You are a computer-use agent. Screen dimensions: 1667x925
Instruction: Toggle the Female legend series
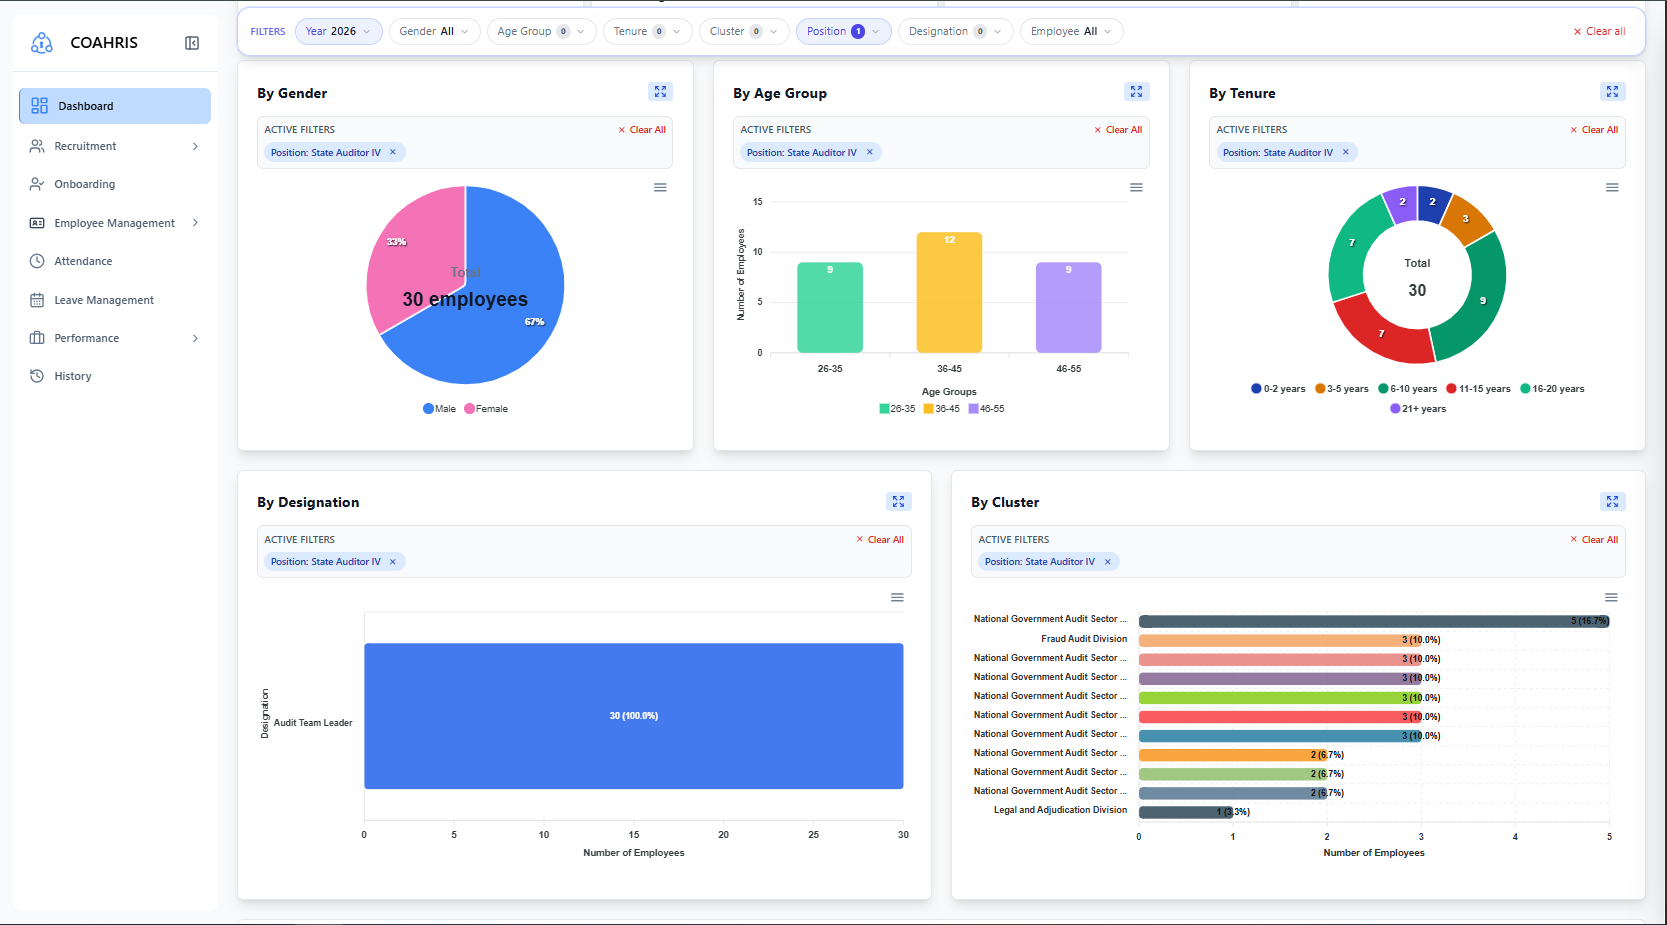(x=486, y=409)
